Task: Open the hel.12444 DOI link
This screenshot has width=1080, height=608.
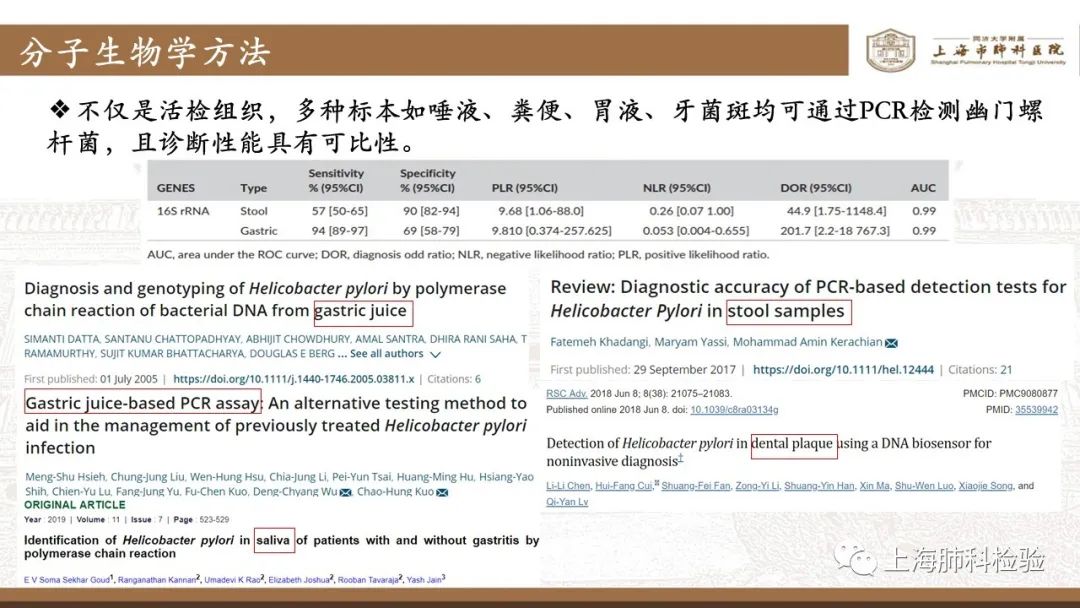Action: click(x=843, y=370)
